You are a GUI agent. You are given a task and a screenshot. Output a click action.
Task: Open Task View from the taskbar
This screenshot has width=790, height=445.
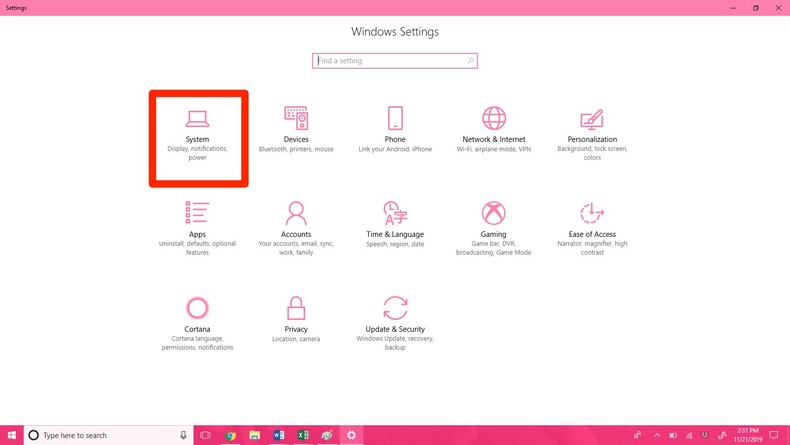[x=205, y=435]
